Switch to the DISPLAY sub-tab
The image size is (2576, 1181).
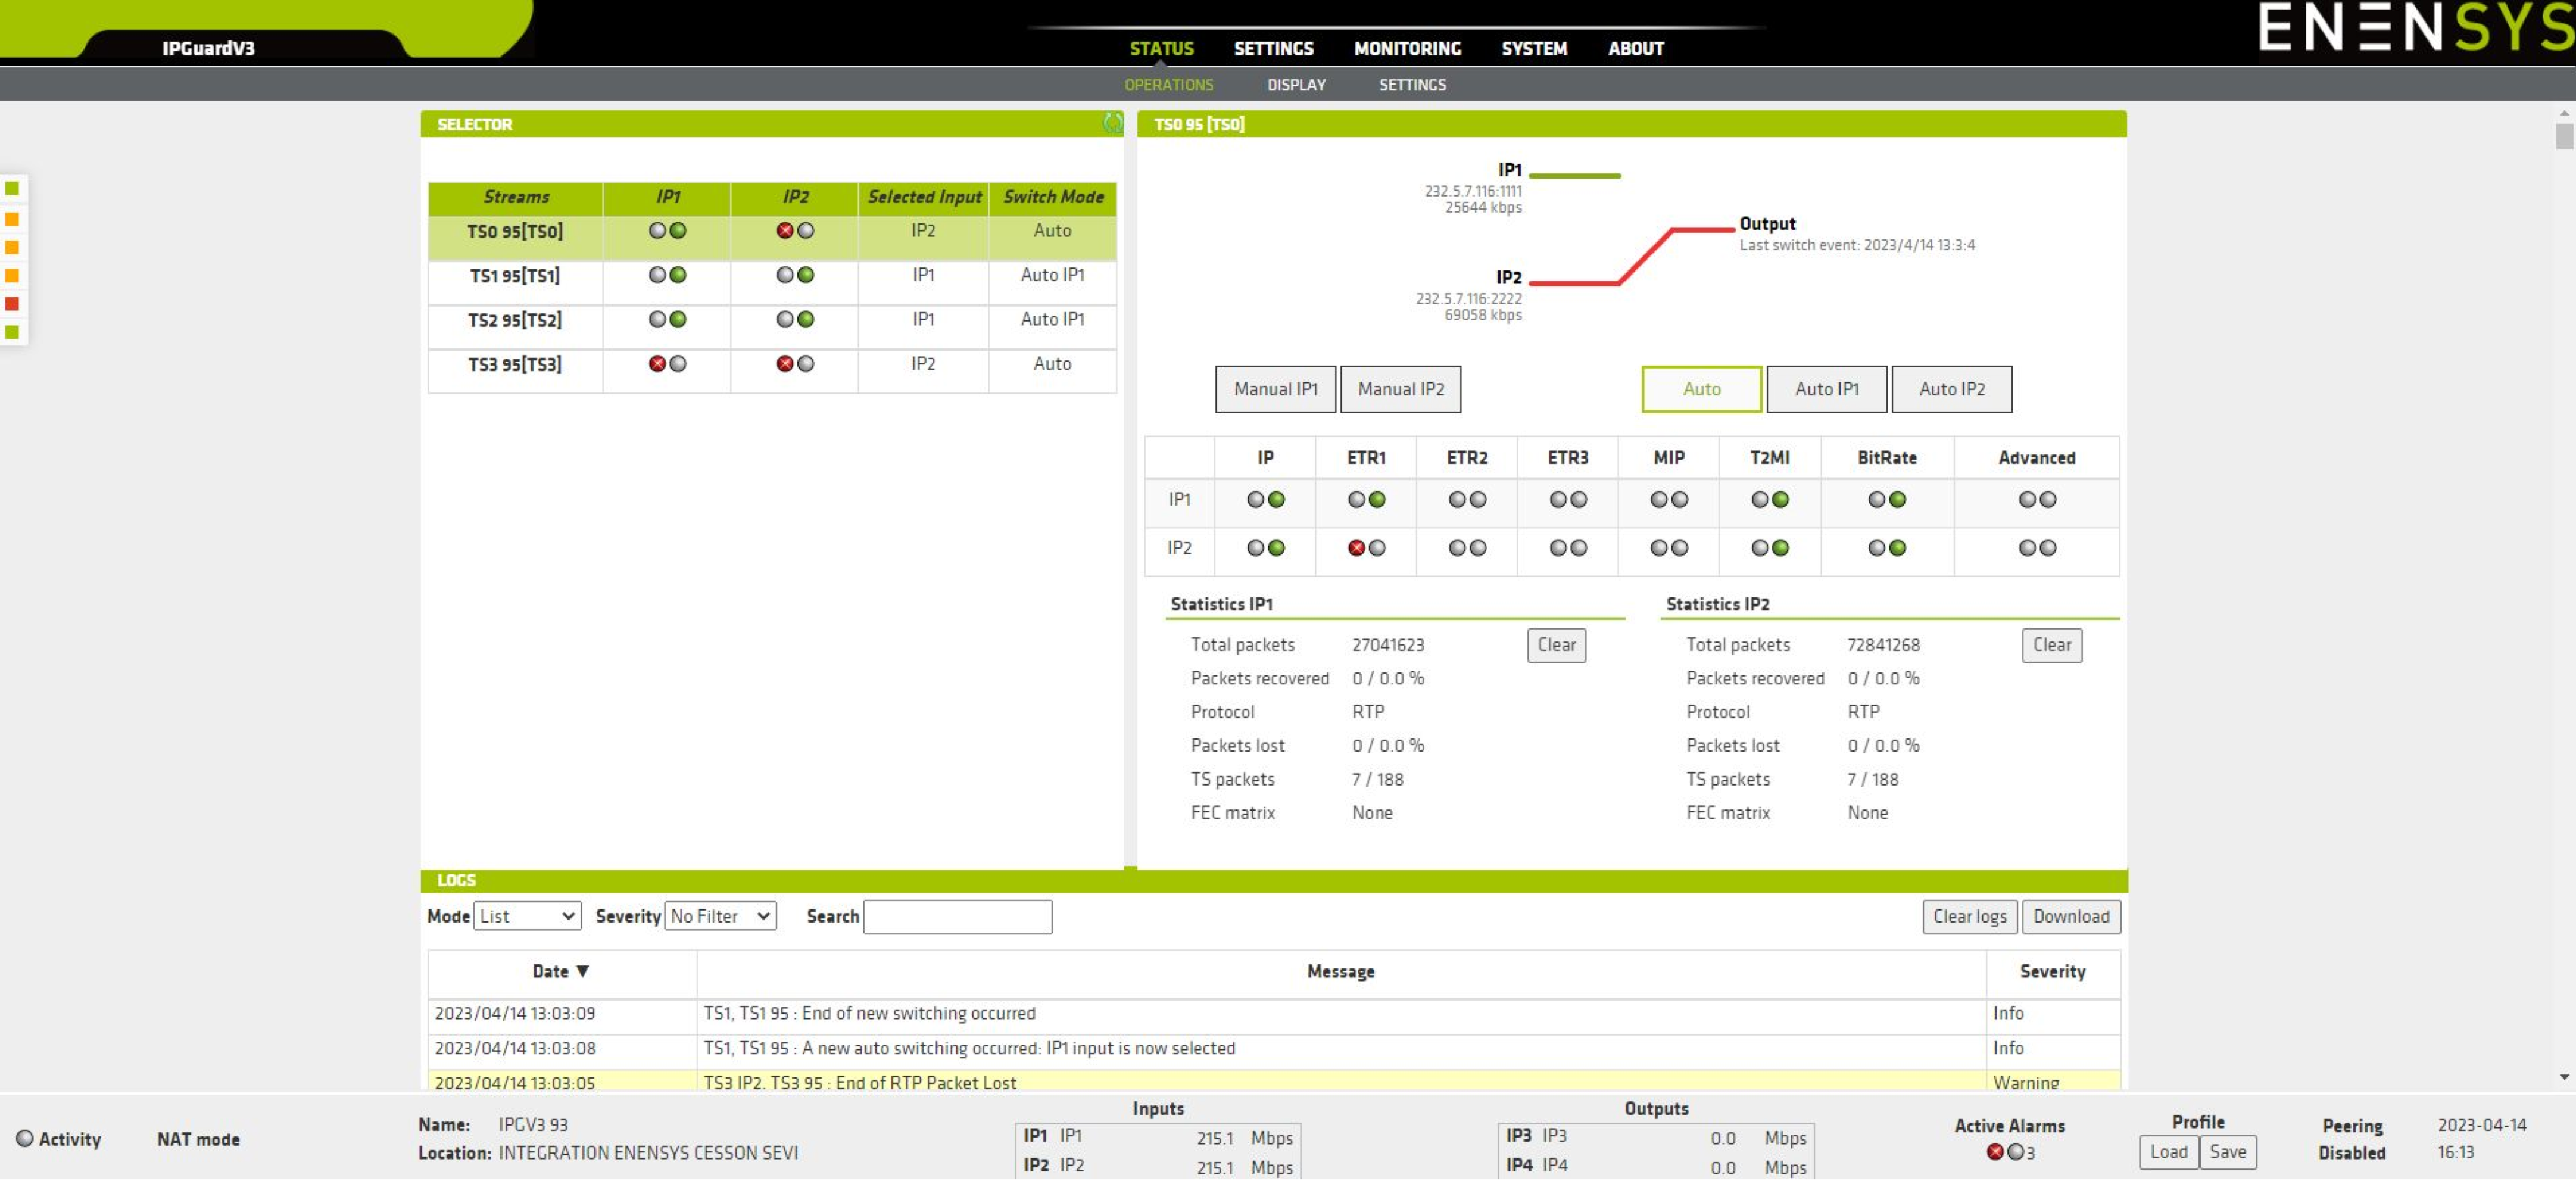pyautogui.click(x=1295, y=85)
